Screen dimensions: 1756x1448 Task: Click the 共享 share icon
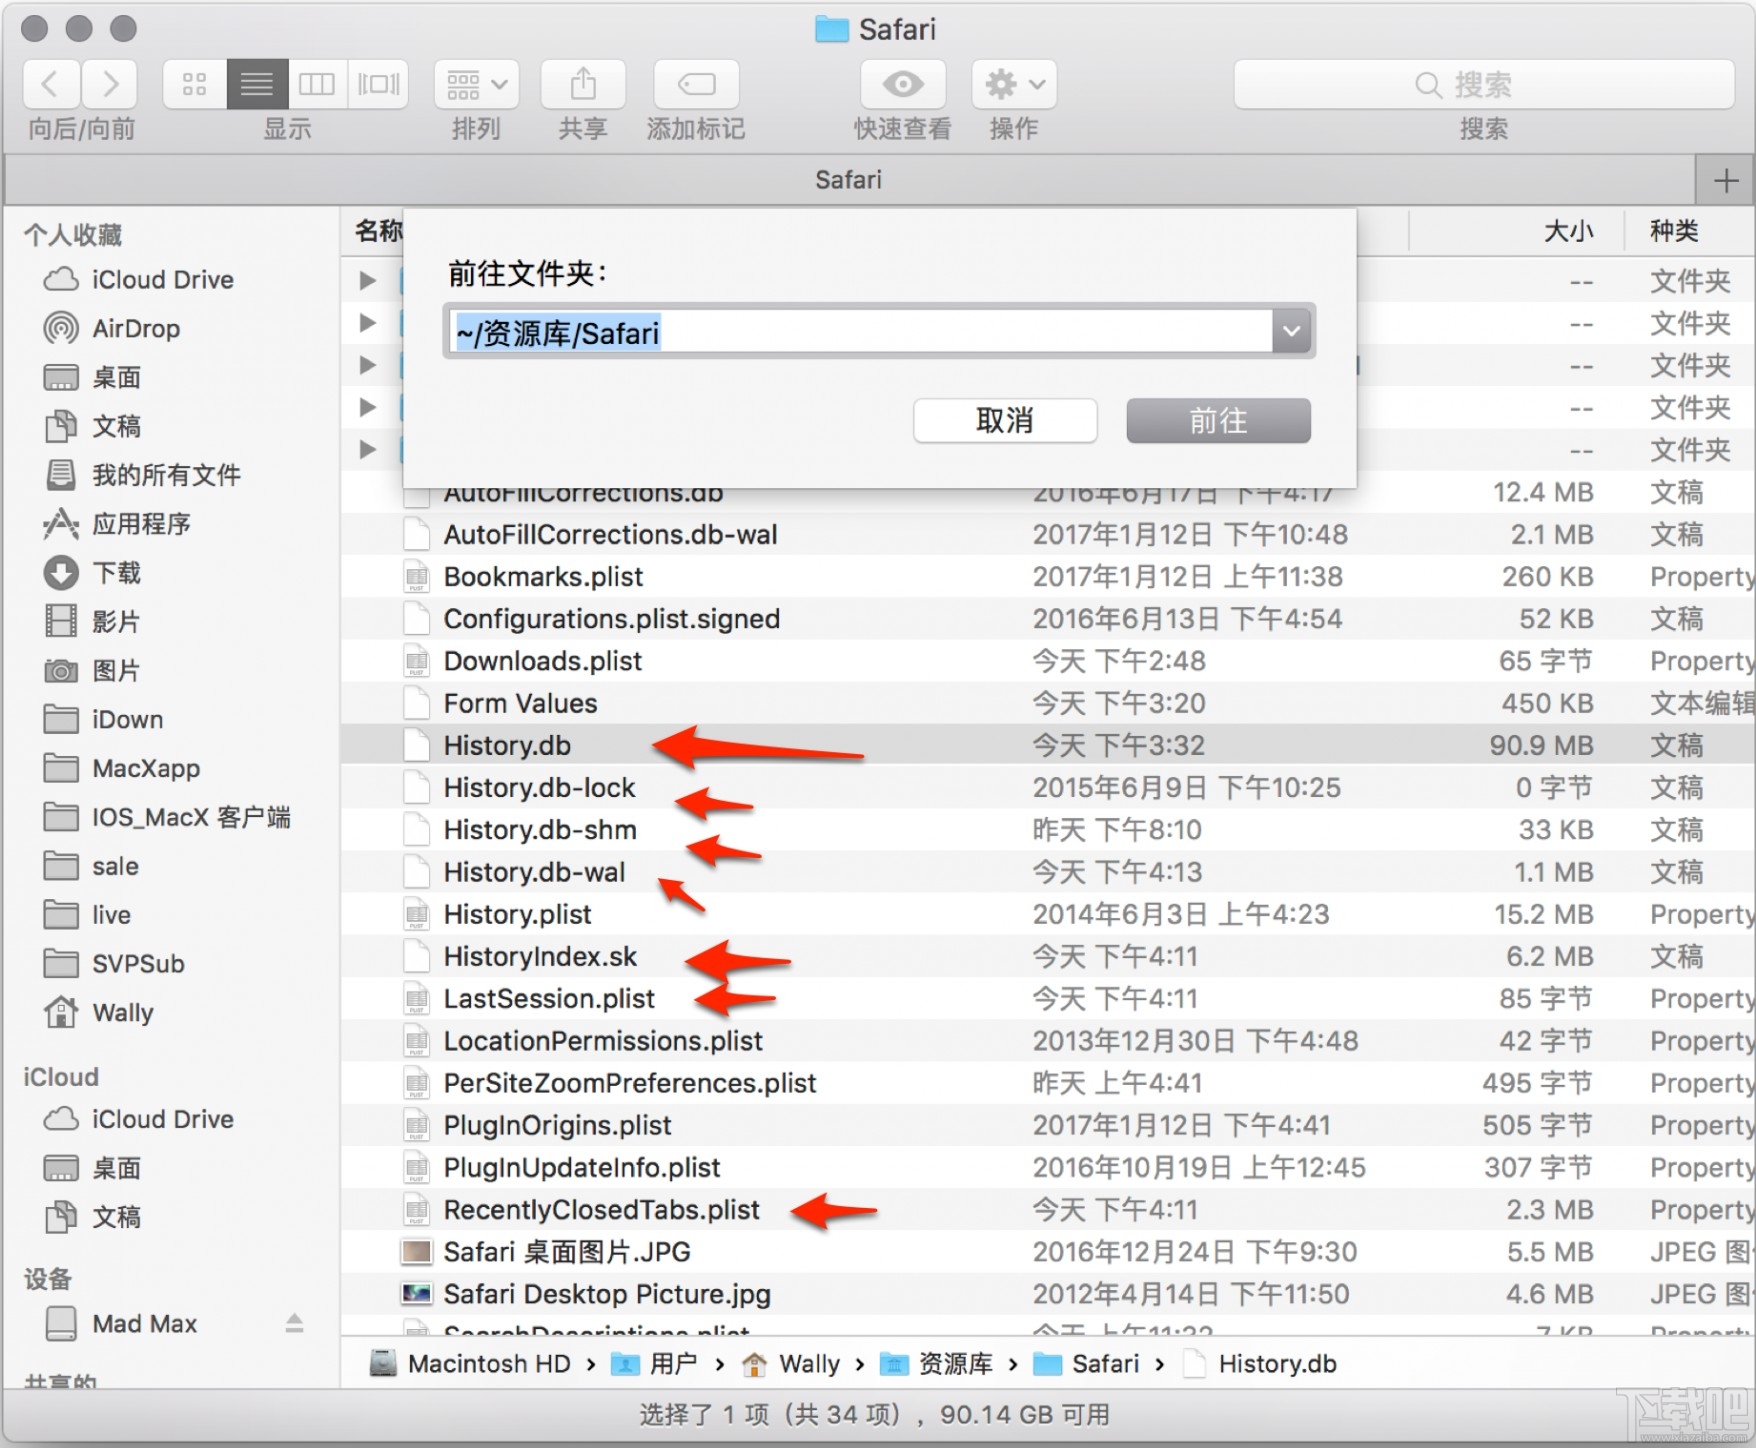[582, 84]
